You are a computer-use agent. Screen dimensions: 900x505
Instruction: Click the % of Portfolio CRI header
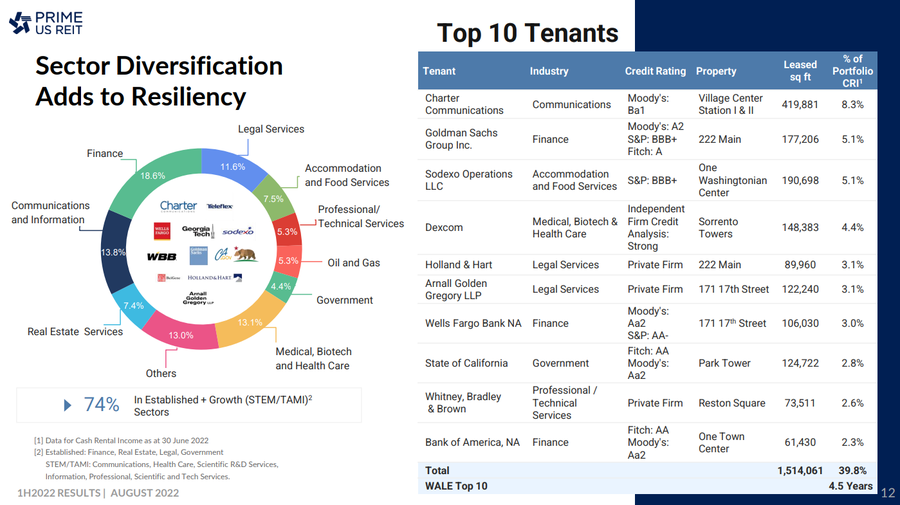pos(852,71)
